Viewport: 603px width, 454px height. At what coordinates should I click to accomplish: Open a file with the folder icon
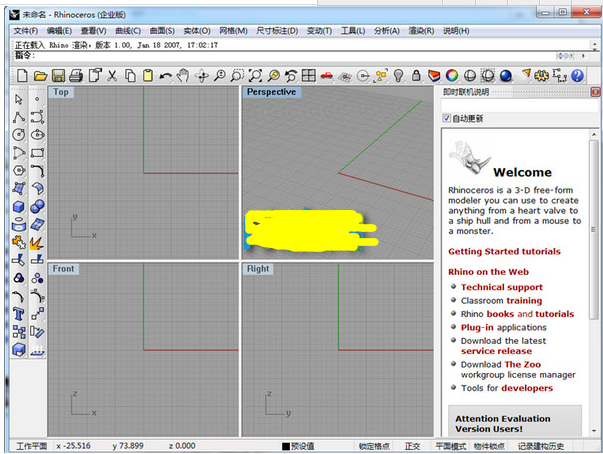click(x=40, y=75)
